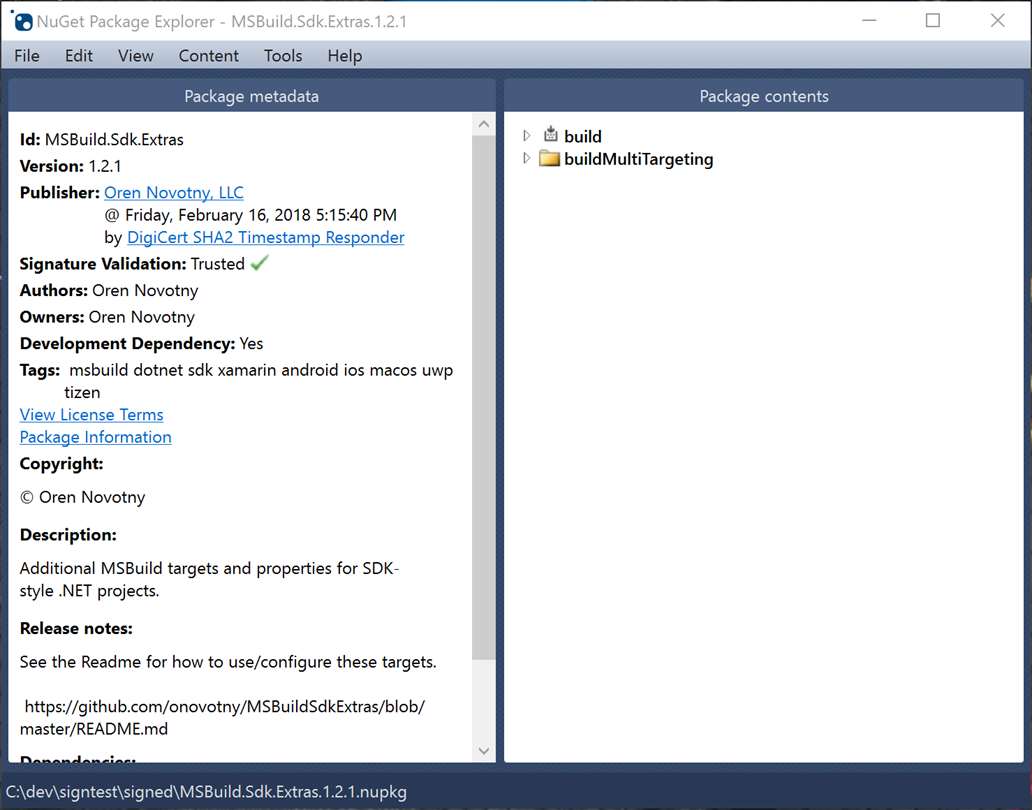Click the Package Information link
The height and width of the screenshot is (810, 1032).
coord(95,437)
